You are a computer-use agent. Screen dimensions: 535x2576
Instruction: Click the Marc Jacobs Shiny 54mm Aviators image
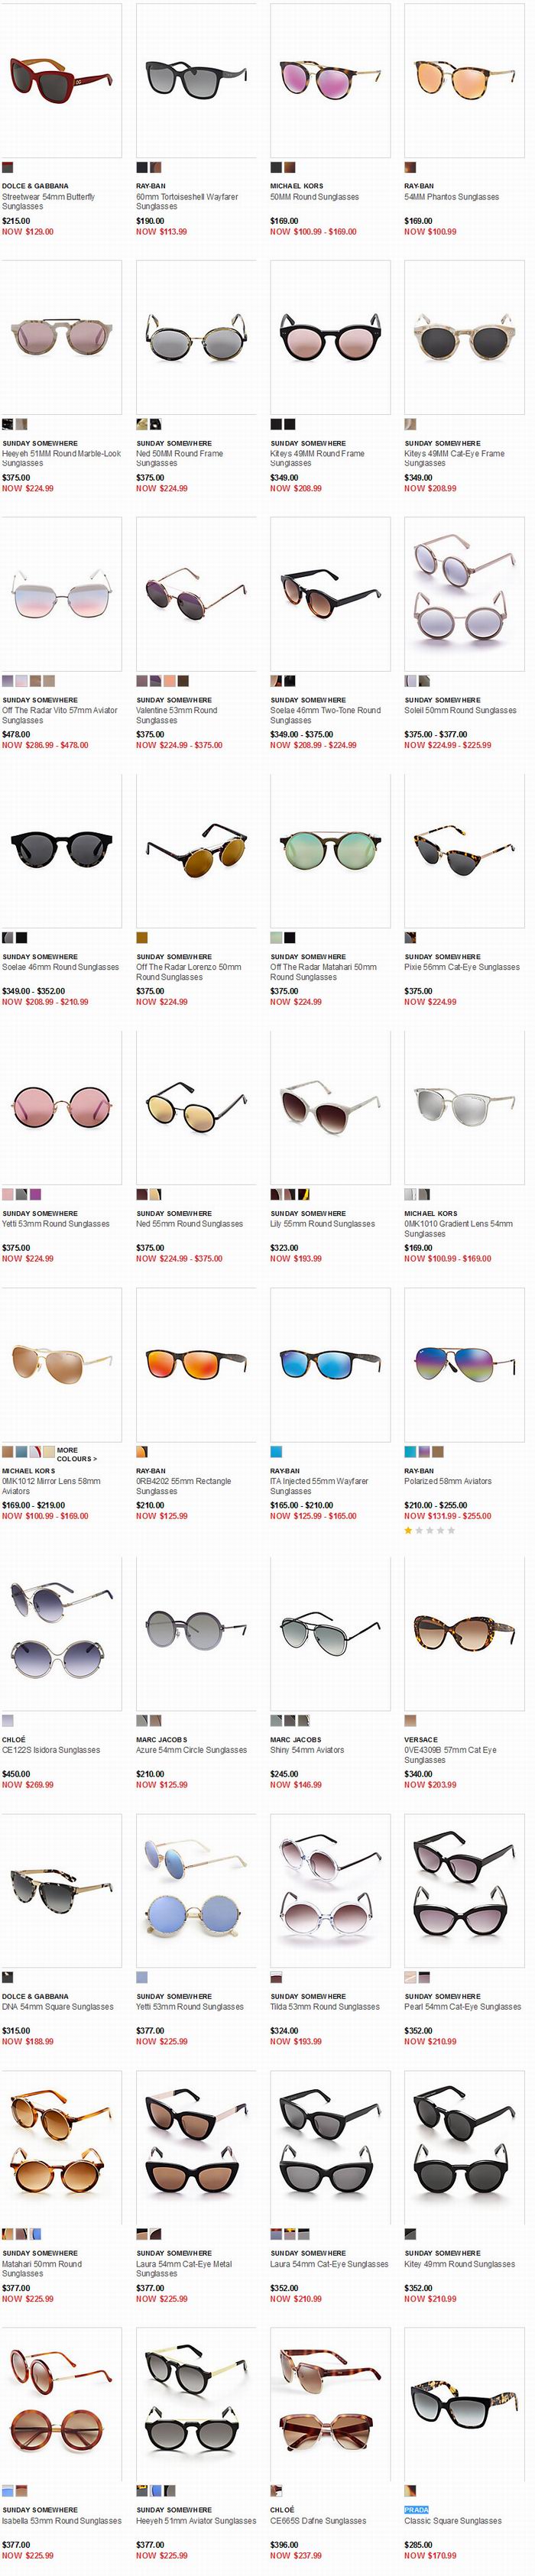tap(330, 1634)
